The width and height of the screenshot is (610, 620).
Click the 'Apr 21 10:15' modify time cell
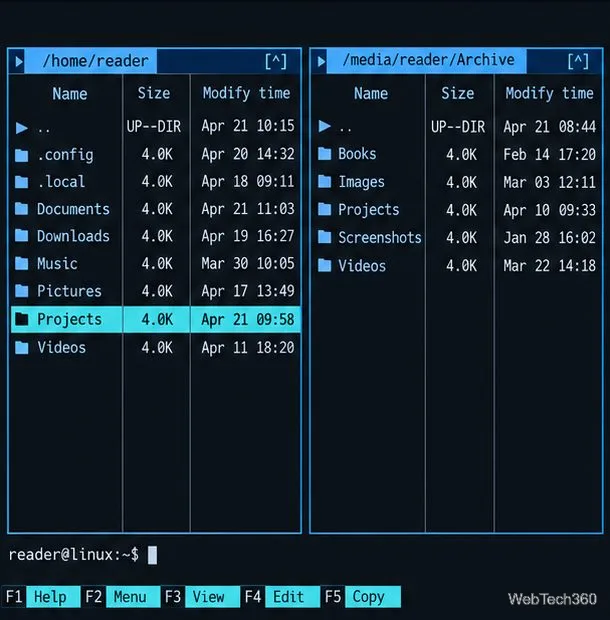point(247,126)
